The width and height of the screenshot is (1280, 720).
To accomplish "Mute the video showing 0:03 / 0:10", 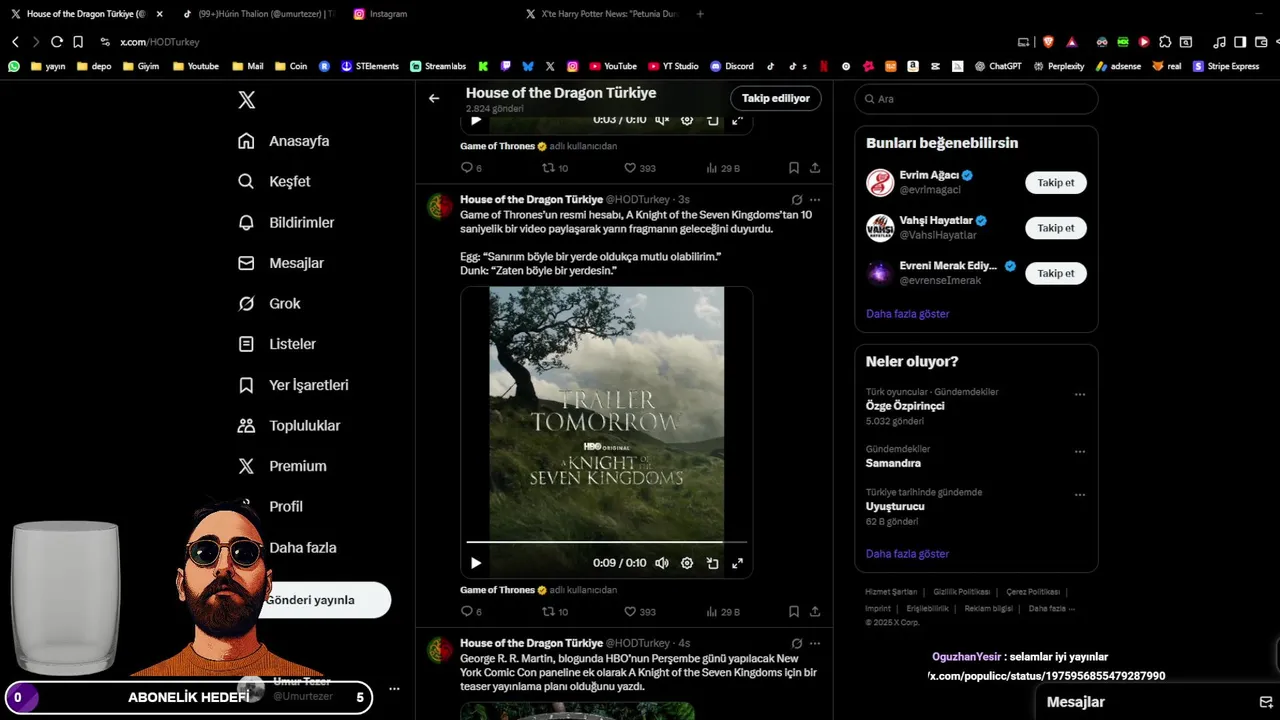I will point(661,120).
